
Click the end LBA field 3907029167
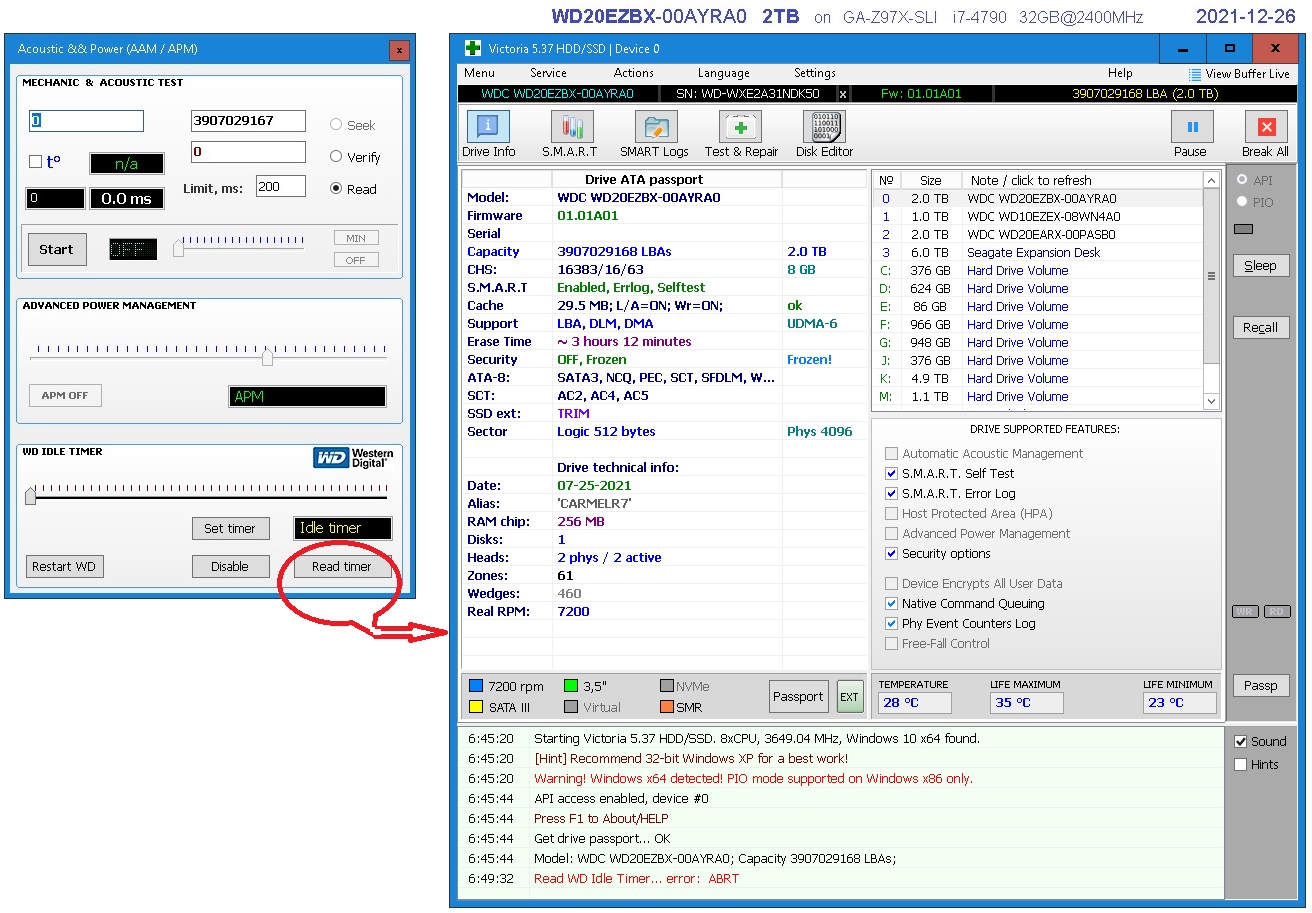point(248,121)
